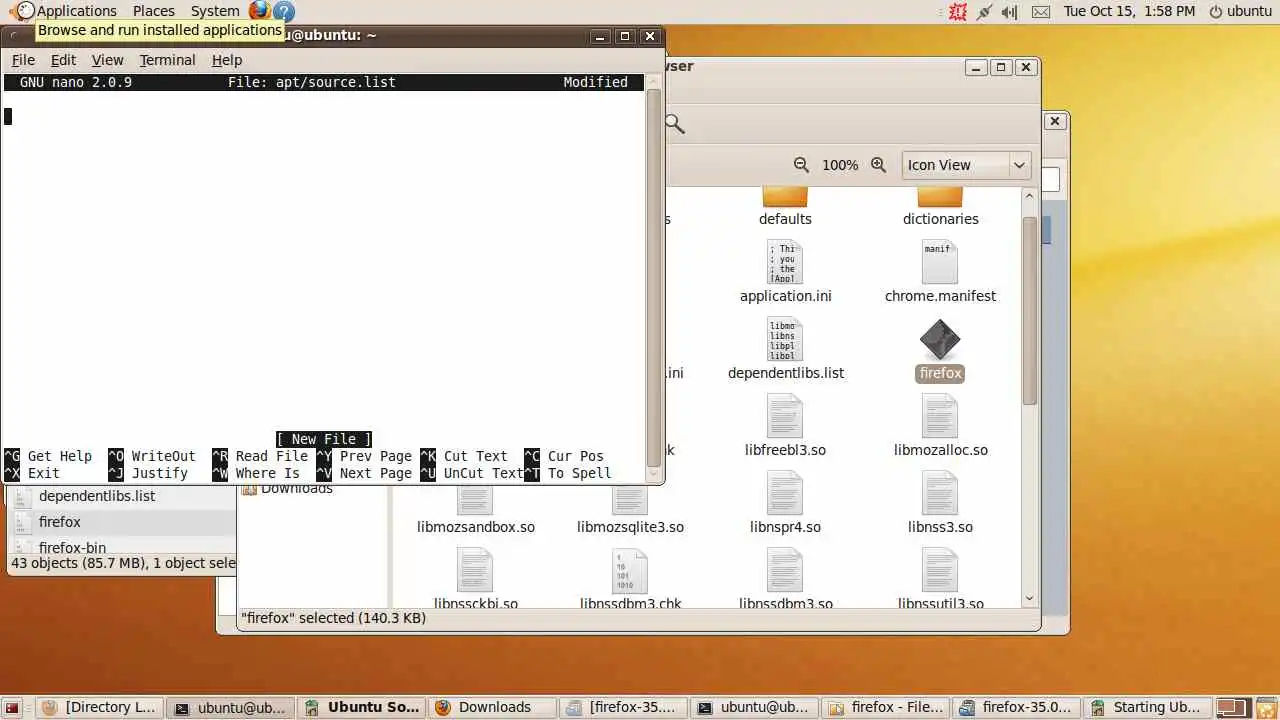The width and height of the screenshot is (1280, 720).
Task: Select dependentlibs.list row in left list
Action: [x=121, y=496]
